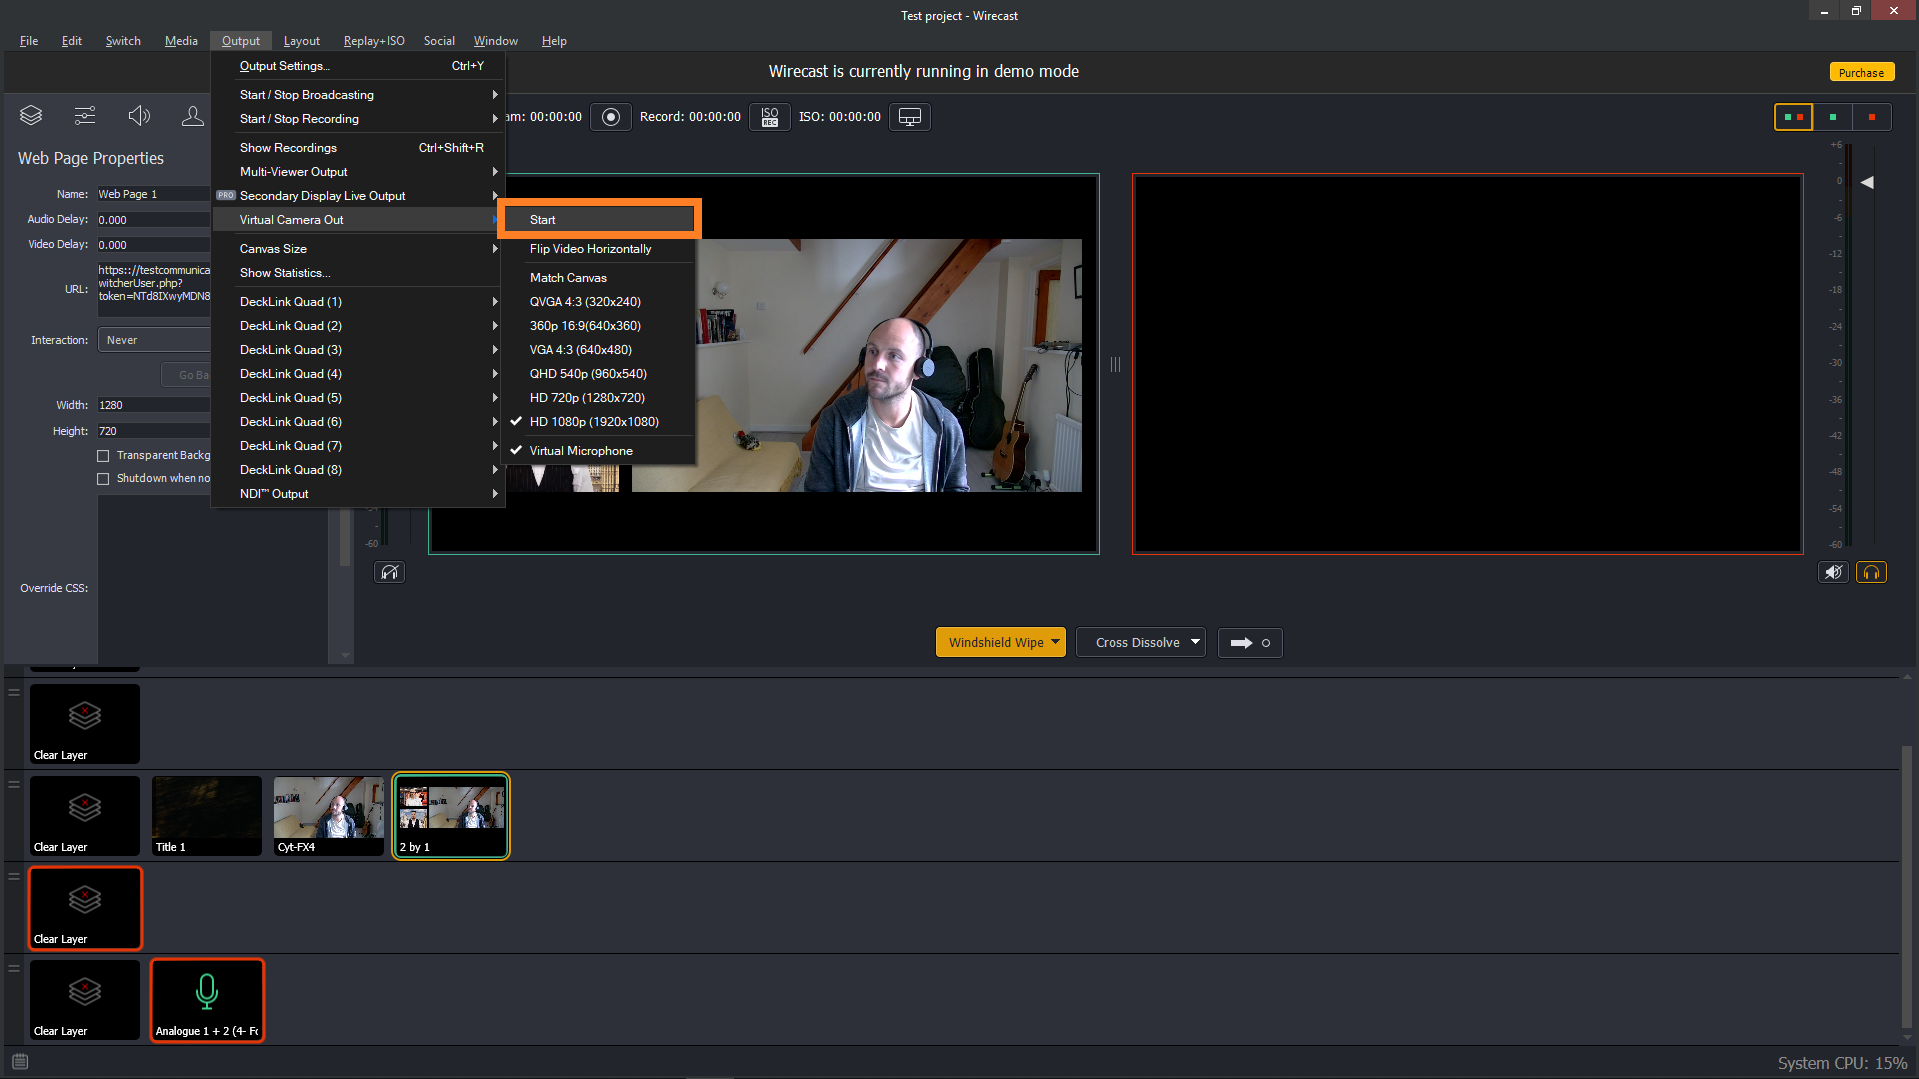Expand the Canvas Size submenu

(x=358, y=249)
